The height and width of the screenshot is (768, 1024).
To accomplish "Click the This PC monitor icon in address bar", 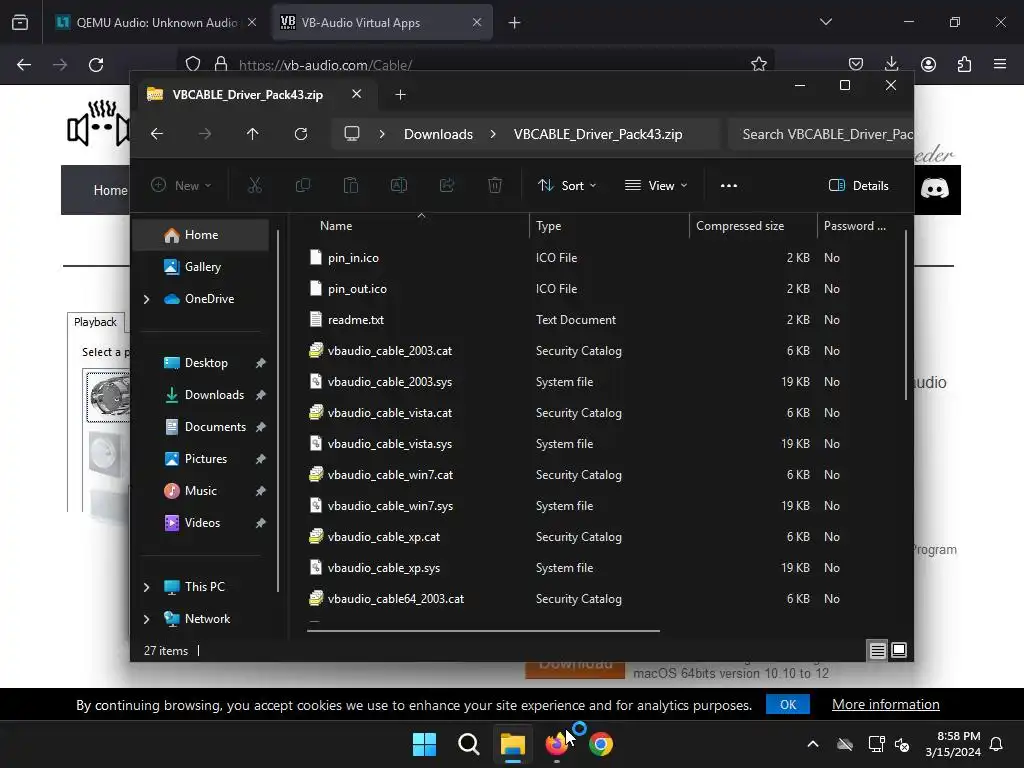I will (352, 134).
